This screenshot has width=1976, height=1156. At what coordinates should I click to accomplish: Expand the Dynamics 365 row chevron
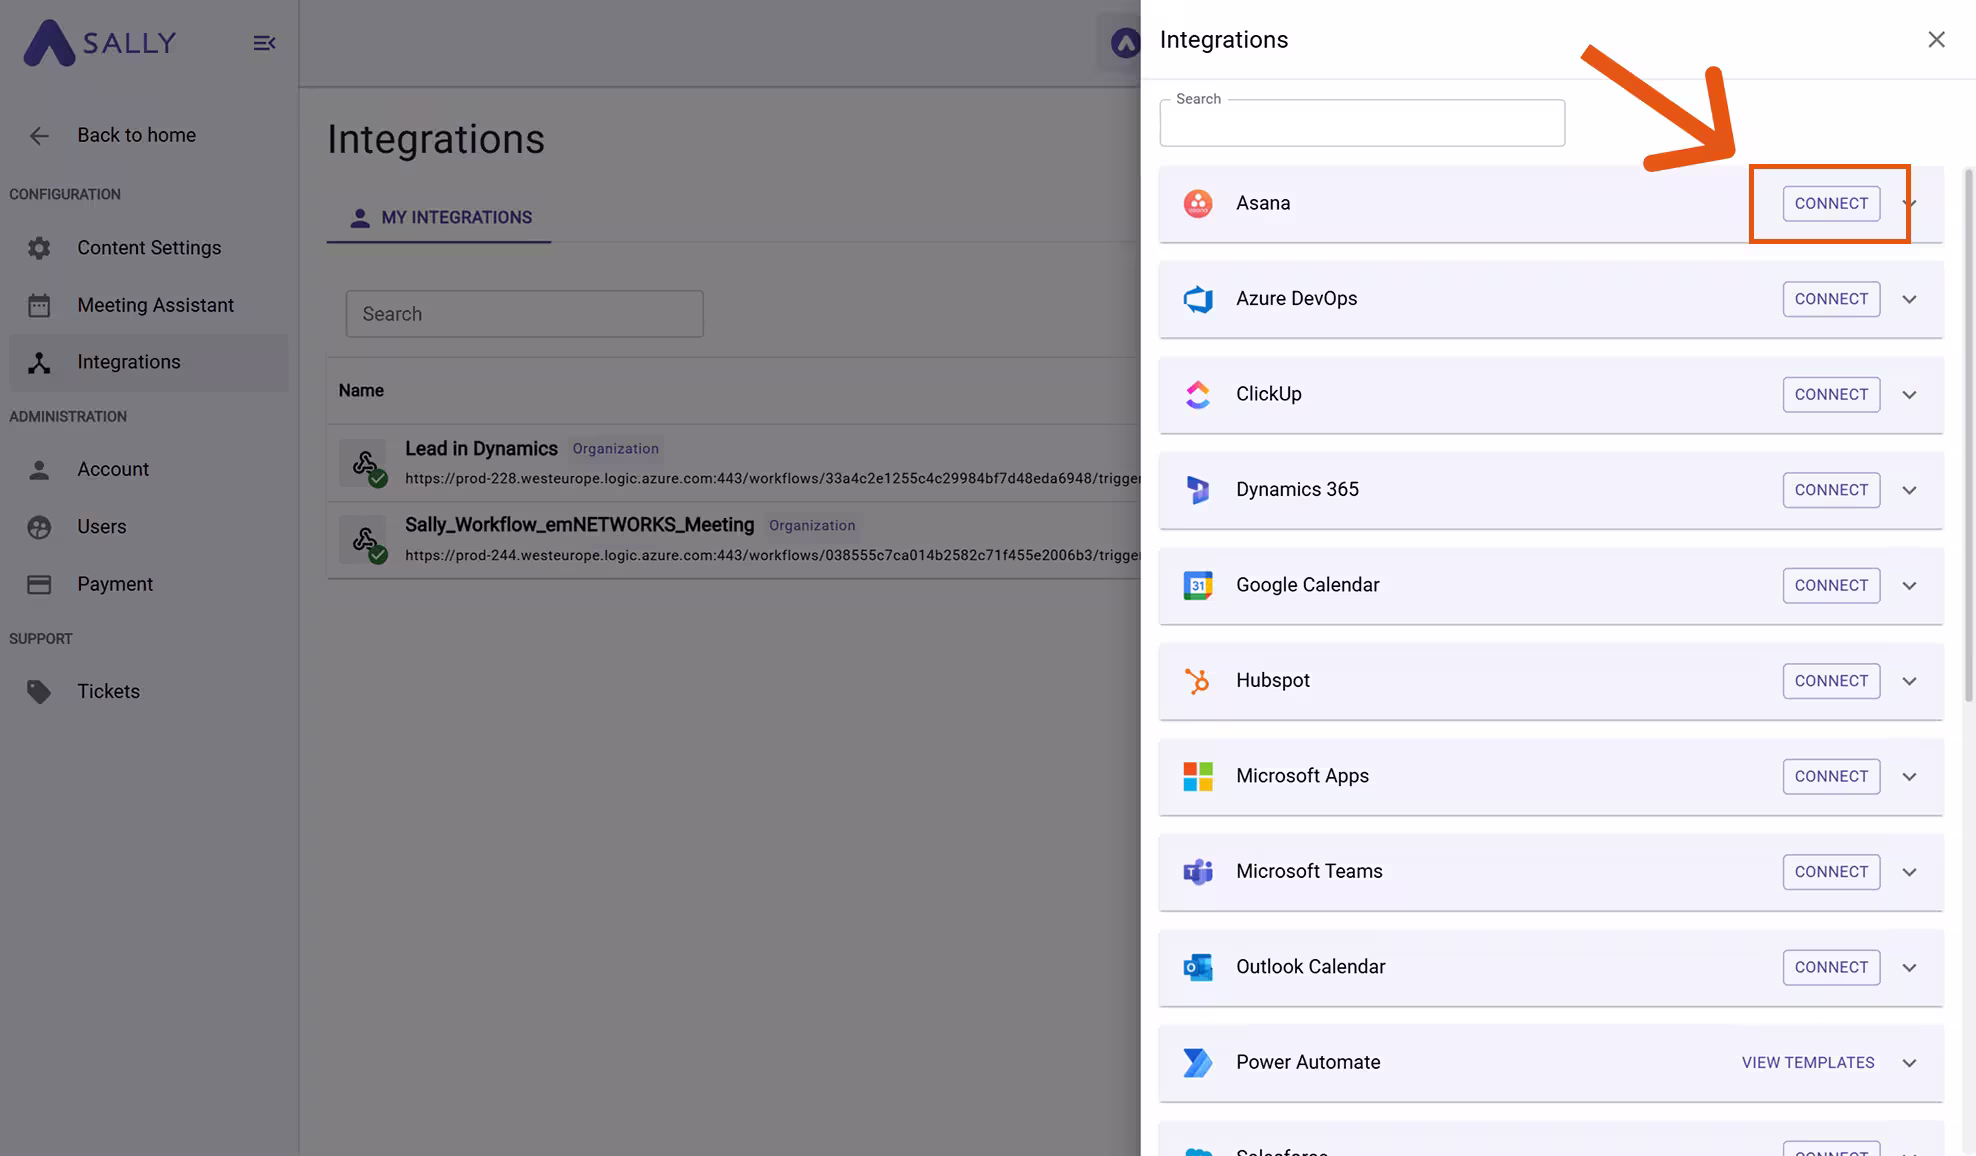[x=1909, y=491]
